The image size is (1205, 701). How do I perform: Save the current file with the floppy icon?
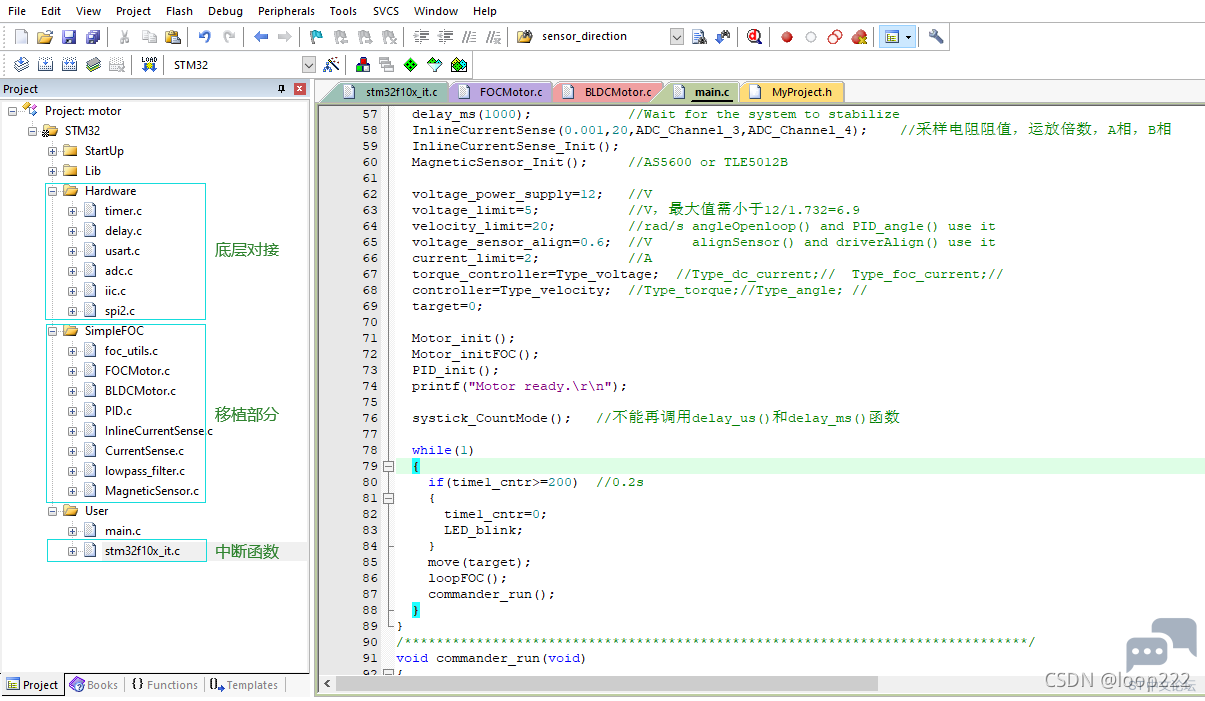69,37
